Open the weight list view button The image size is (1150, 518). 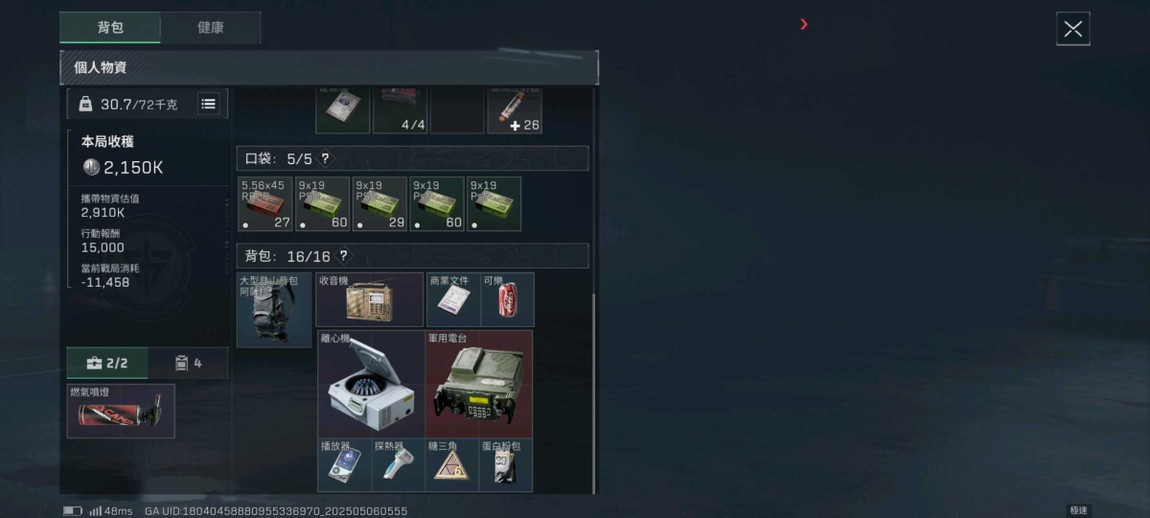coord(208,104)
